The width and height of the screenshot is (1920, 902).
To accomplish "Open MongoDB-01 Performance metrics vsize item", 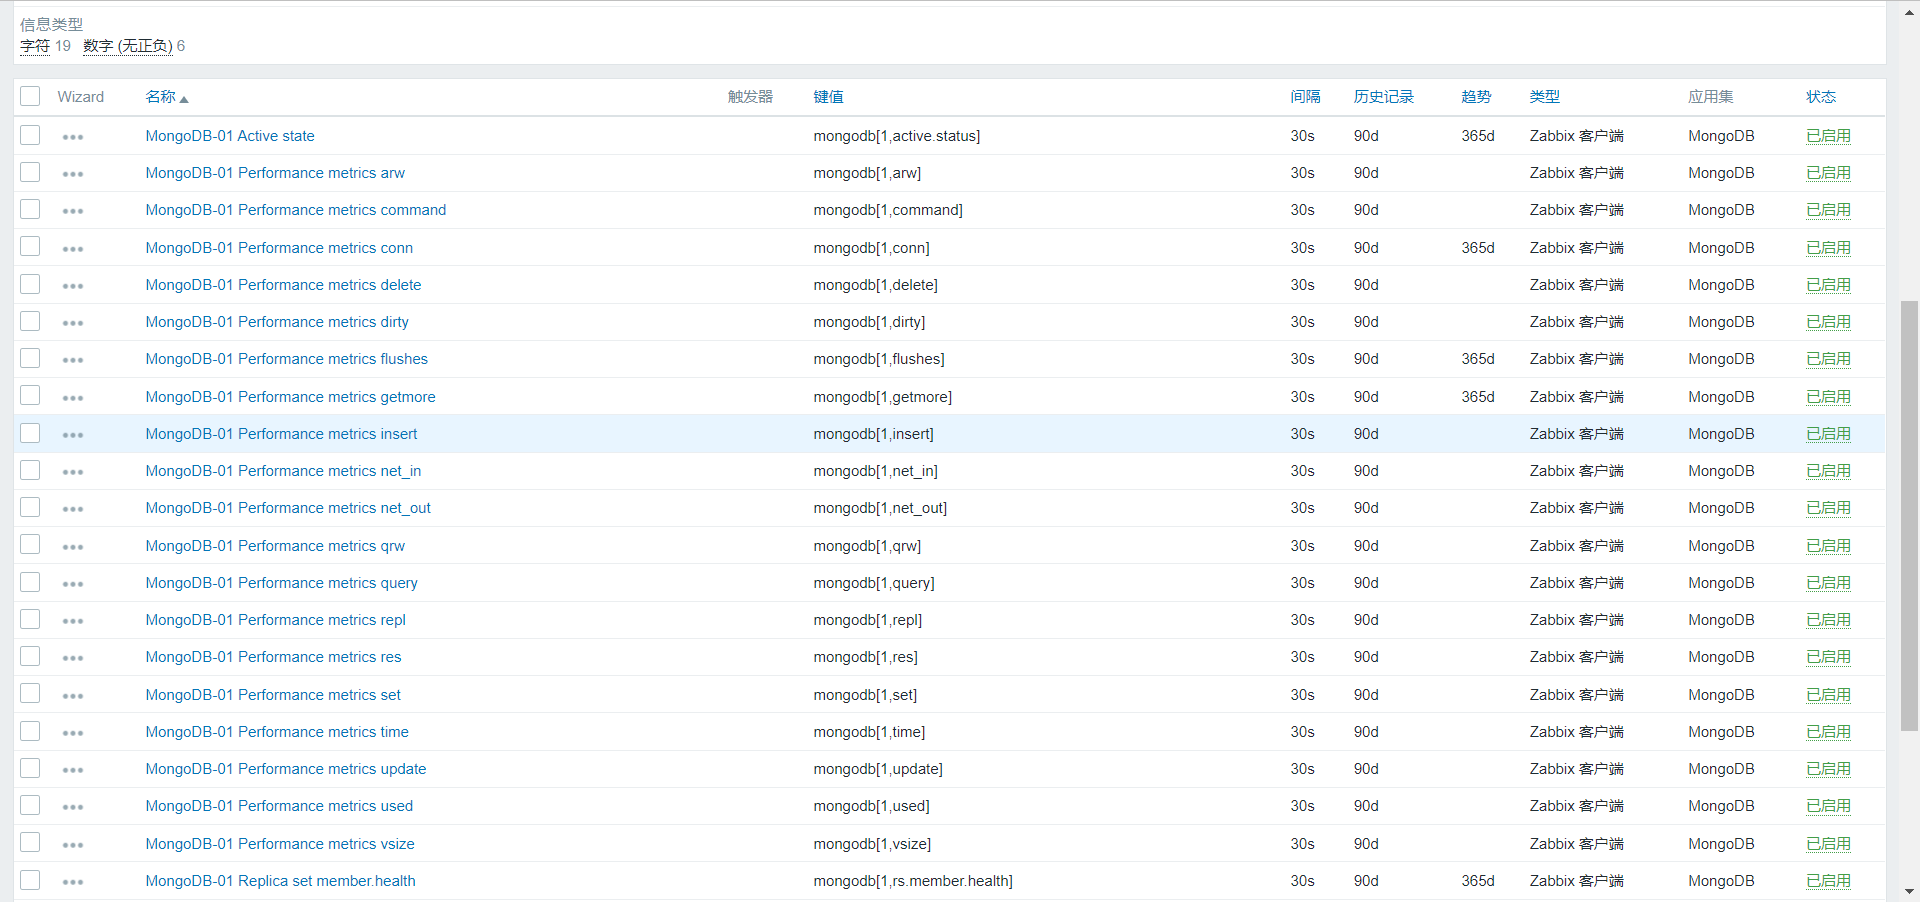I will pyautogui.click(x=280, y=844).
